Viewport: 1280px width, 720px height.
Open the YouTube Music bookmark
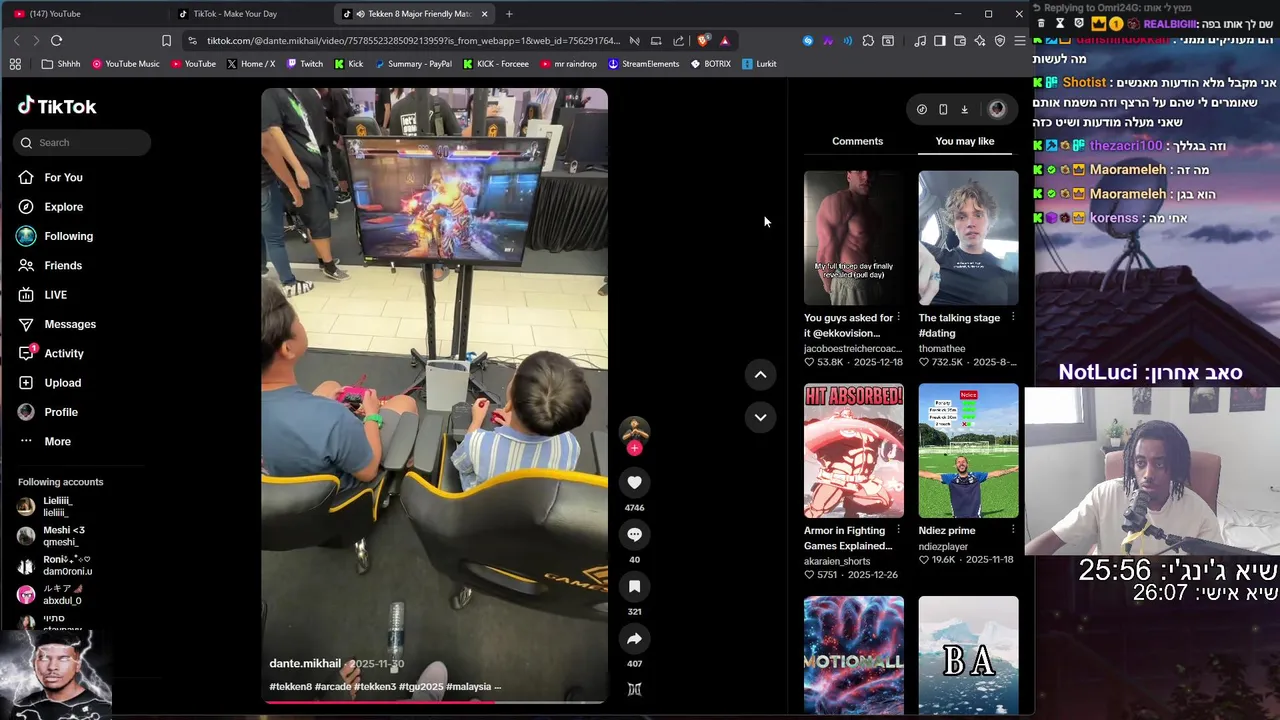click(x=125, y=64)
